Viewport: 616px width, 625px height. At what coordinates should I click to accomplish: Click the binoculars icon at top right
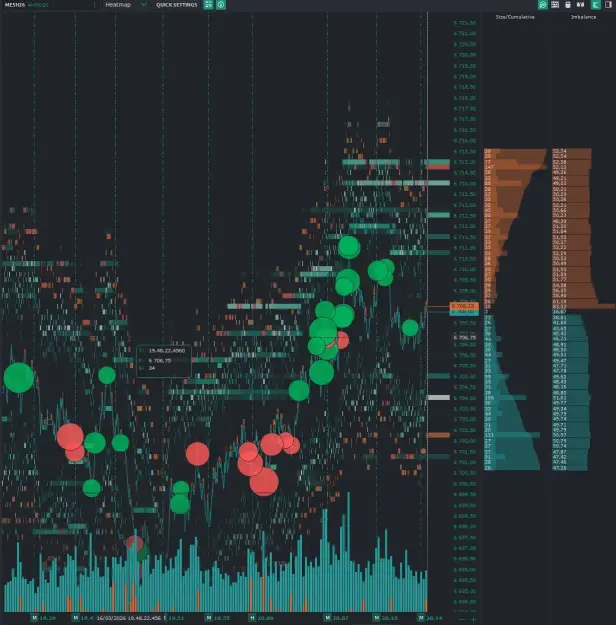click(x=581, y=5)
